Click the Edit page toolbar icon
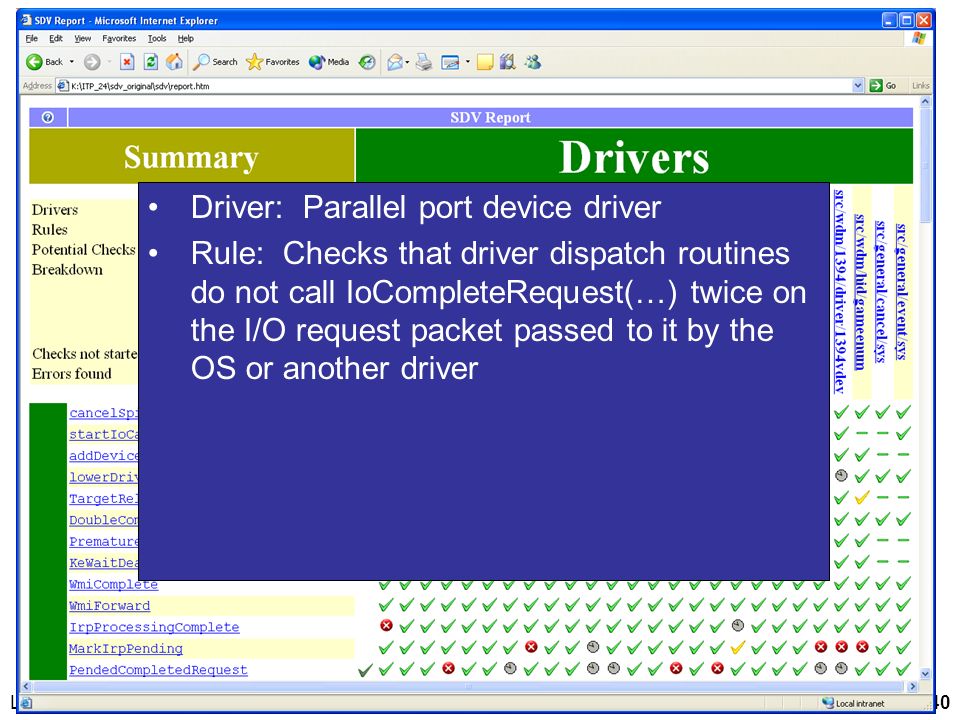960x720 pixels. click(450, 62)
